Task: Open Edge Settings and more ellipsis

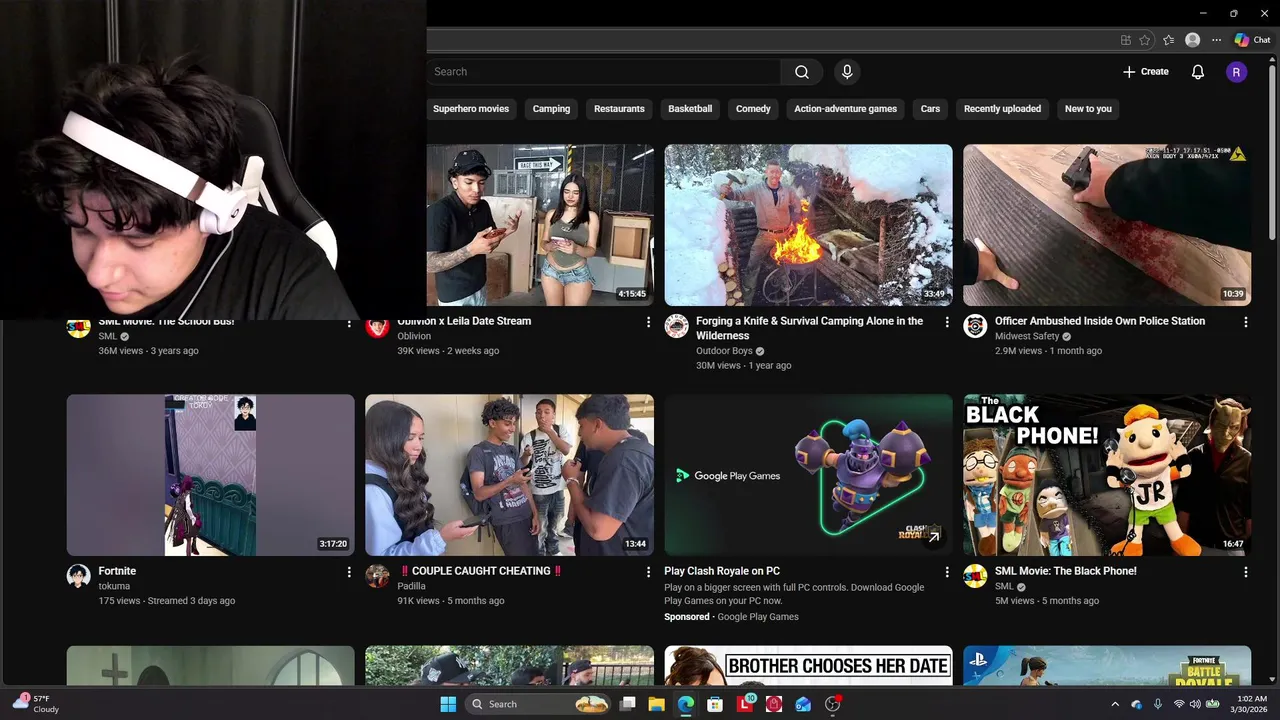Action: coord(1216,40)
